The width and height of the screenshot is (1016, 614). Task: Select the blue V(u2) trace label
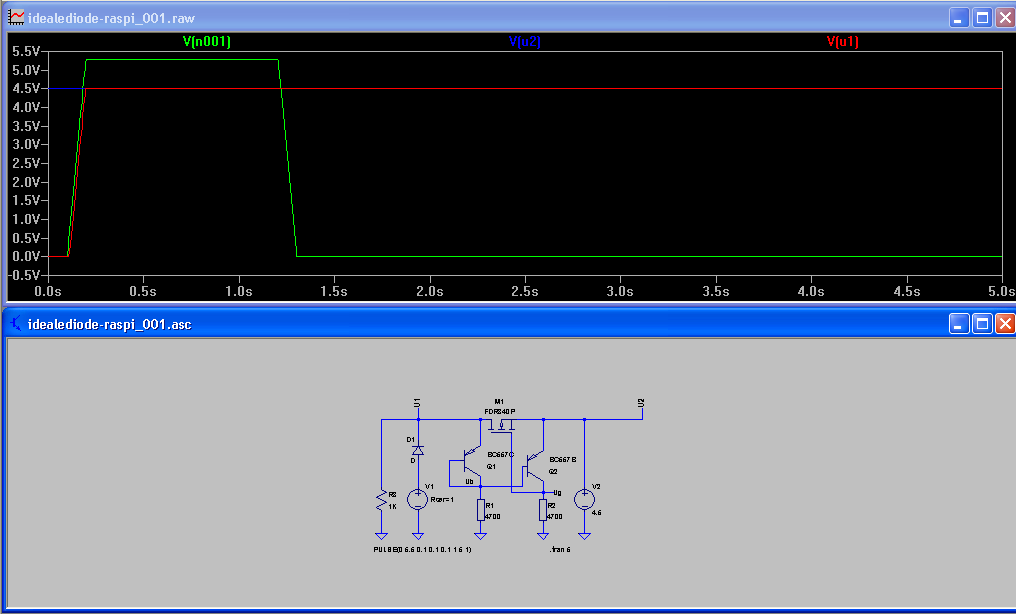click(x=525, y=41)
